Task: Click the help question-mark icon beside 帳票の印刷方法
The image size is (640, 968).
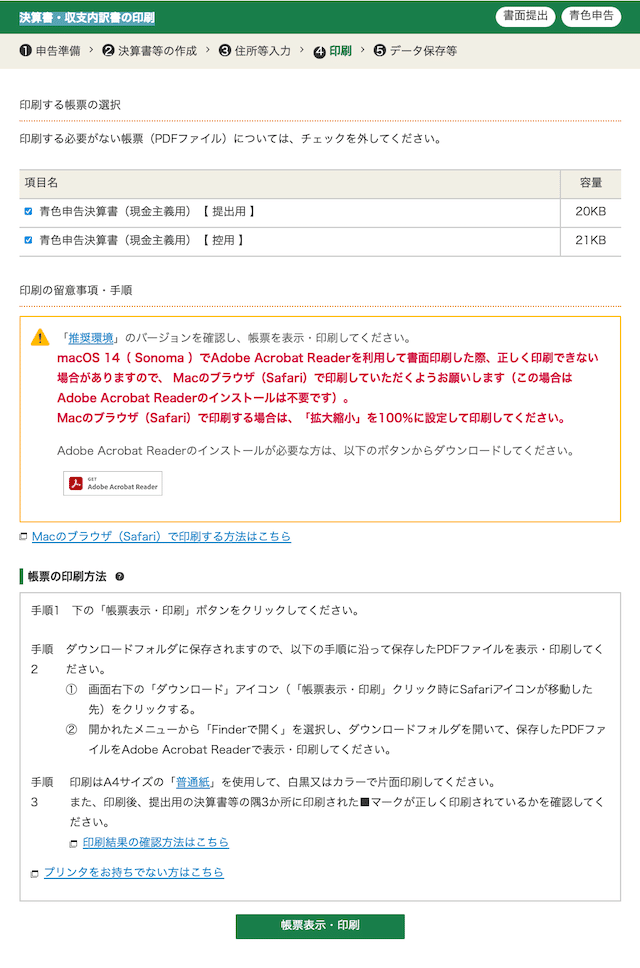Action: pos(120,577)
